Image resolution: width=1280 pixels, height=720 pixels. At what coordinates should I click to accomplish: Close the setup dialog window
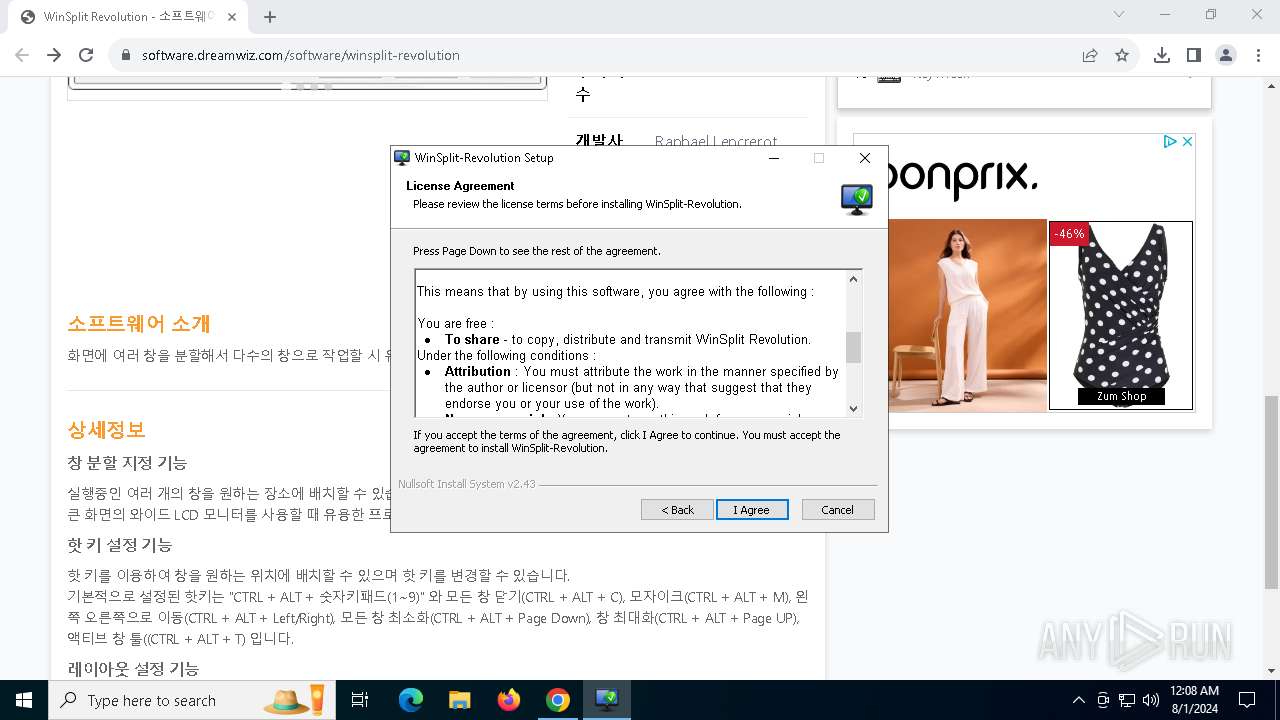(865, 158)
